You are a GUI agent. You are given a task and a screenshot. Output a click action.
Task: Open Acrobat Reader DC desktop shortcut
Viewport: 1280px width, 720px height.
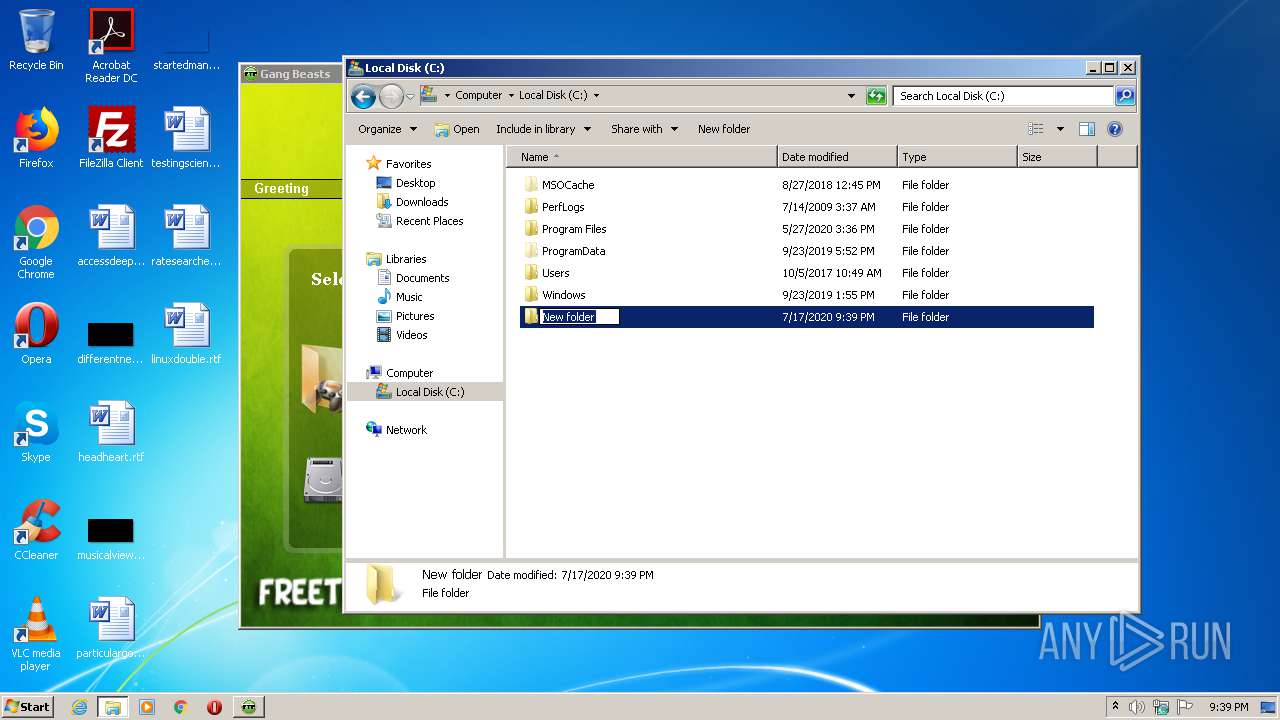[111, 46]
